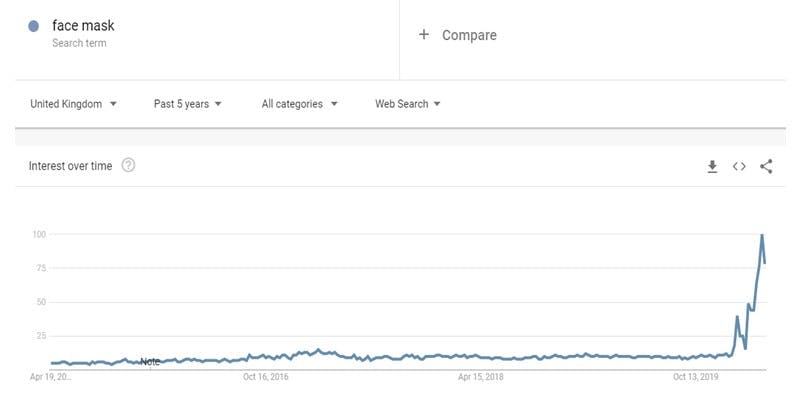Click the blue dot beside face mask
This screenshot has width=800, height=400.
coord(34,26)
